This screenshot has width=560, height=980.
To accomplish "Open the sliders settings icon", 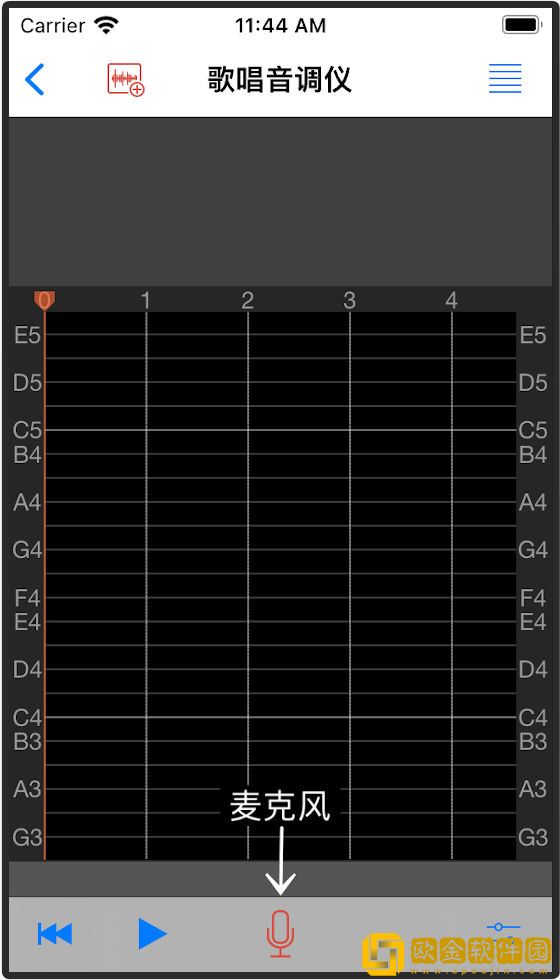I will click(504, 927).
